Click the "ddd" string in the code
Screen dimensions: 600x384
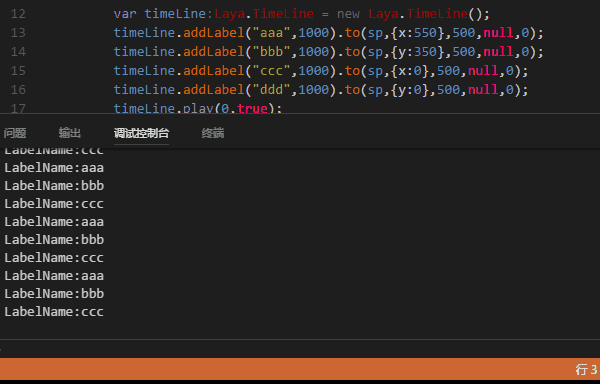click(271, 89)
